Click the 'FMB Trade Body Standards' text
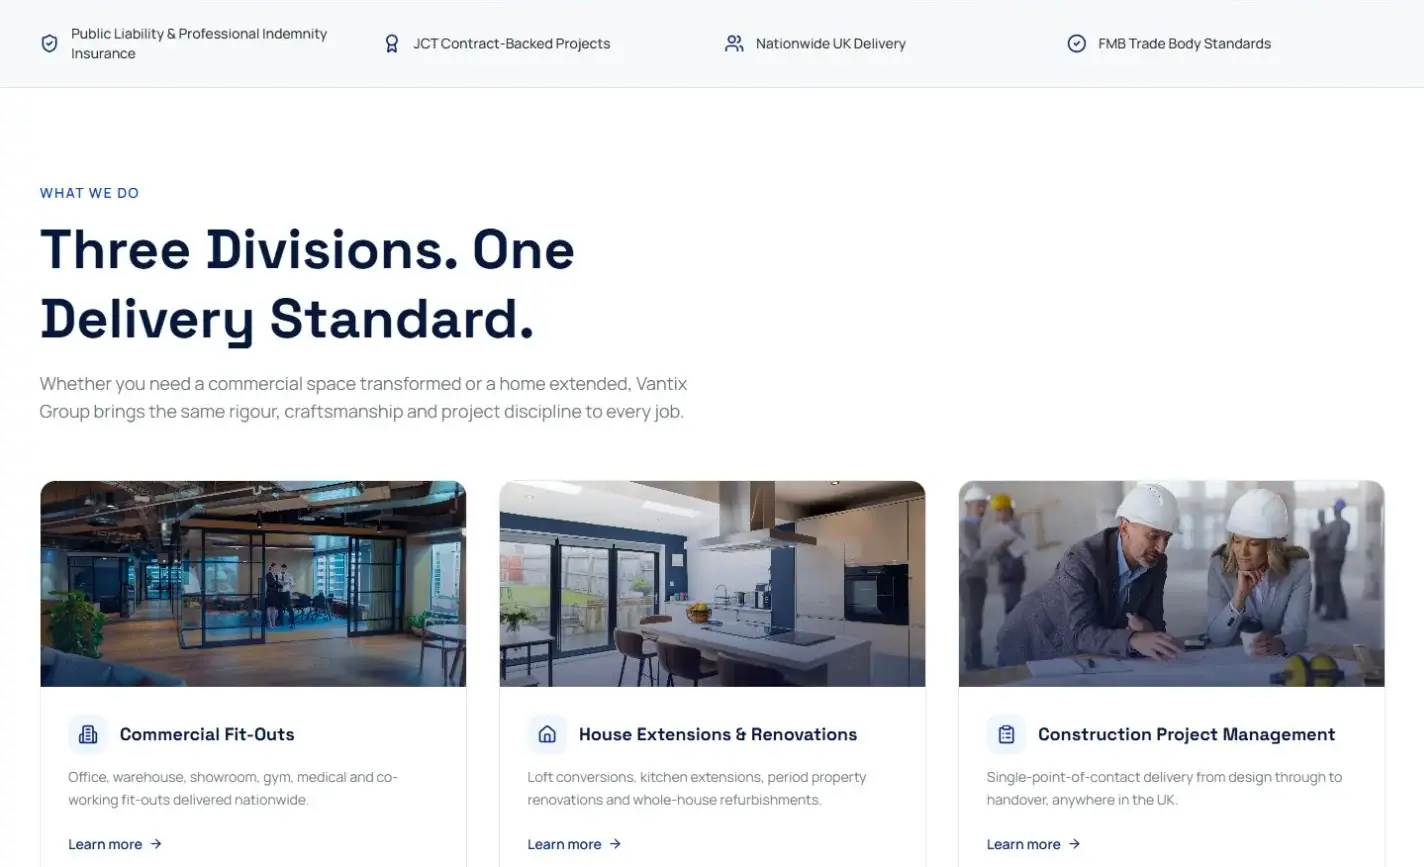The height and width of the screenshot is (867, 1424). pos(1184,44)
